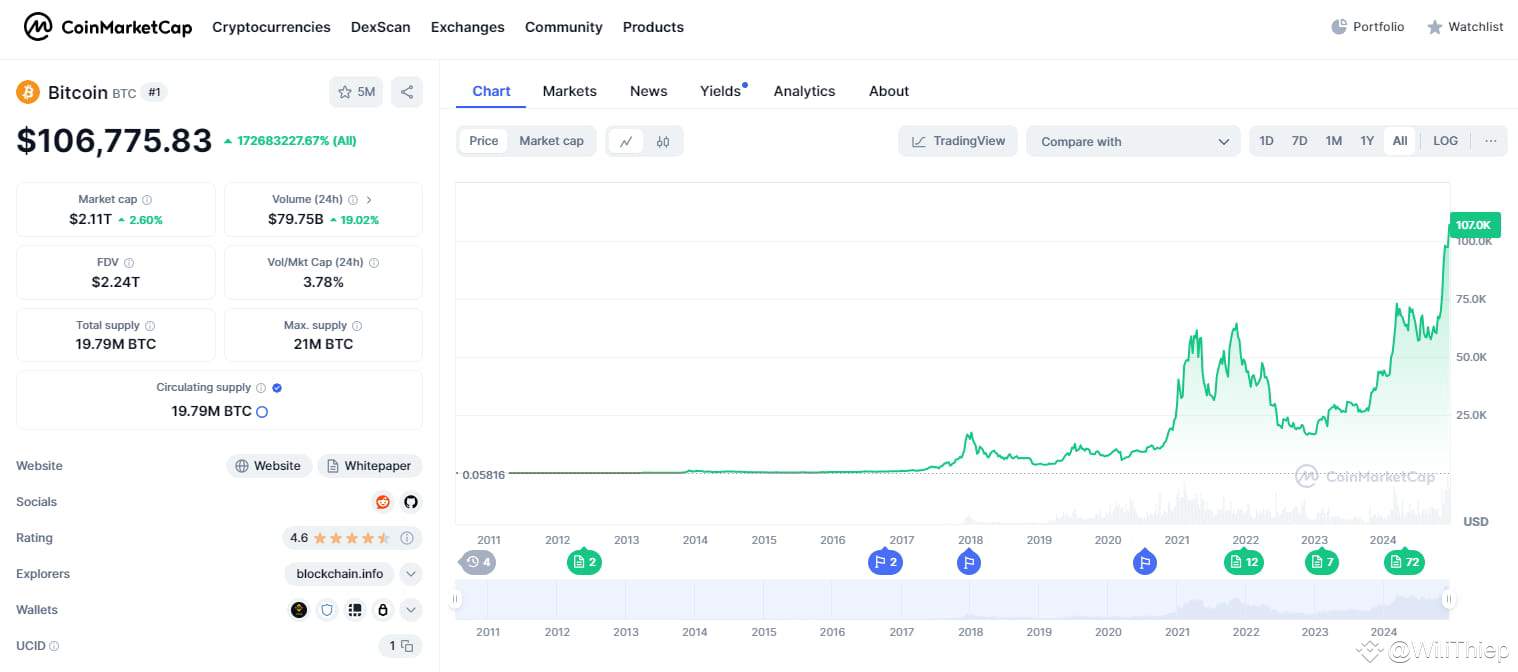Switch the chart to Market cap

coord(552,140)
